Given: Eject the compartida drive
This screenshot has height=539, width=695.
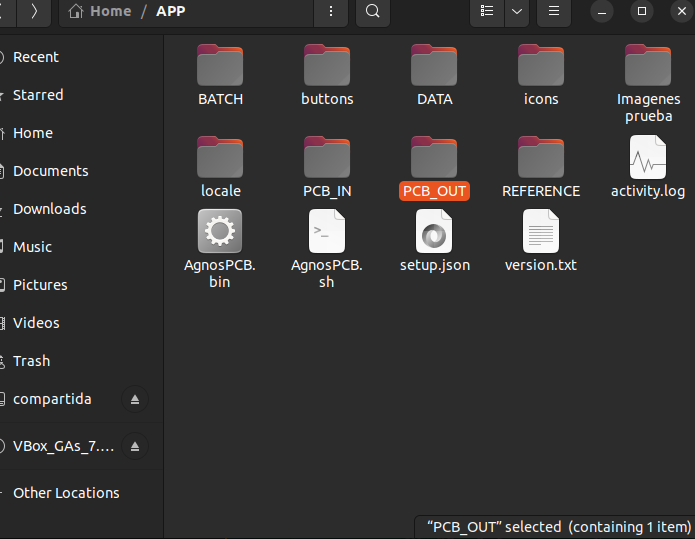Looking at the screenshot, I should 135,400.
